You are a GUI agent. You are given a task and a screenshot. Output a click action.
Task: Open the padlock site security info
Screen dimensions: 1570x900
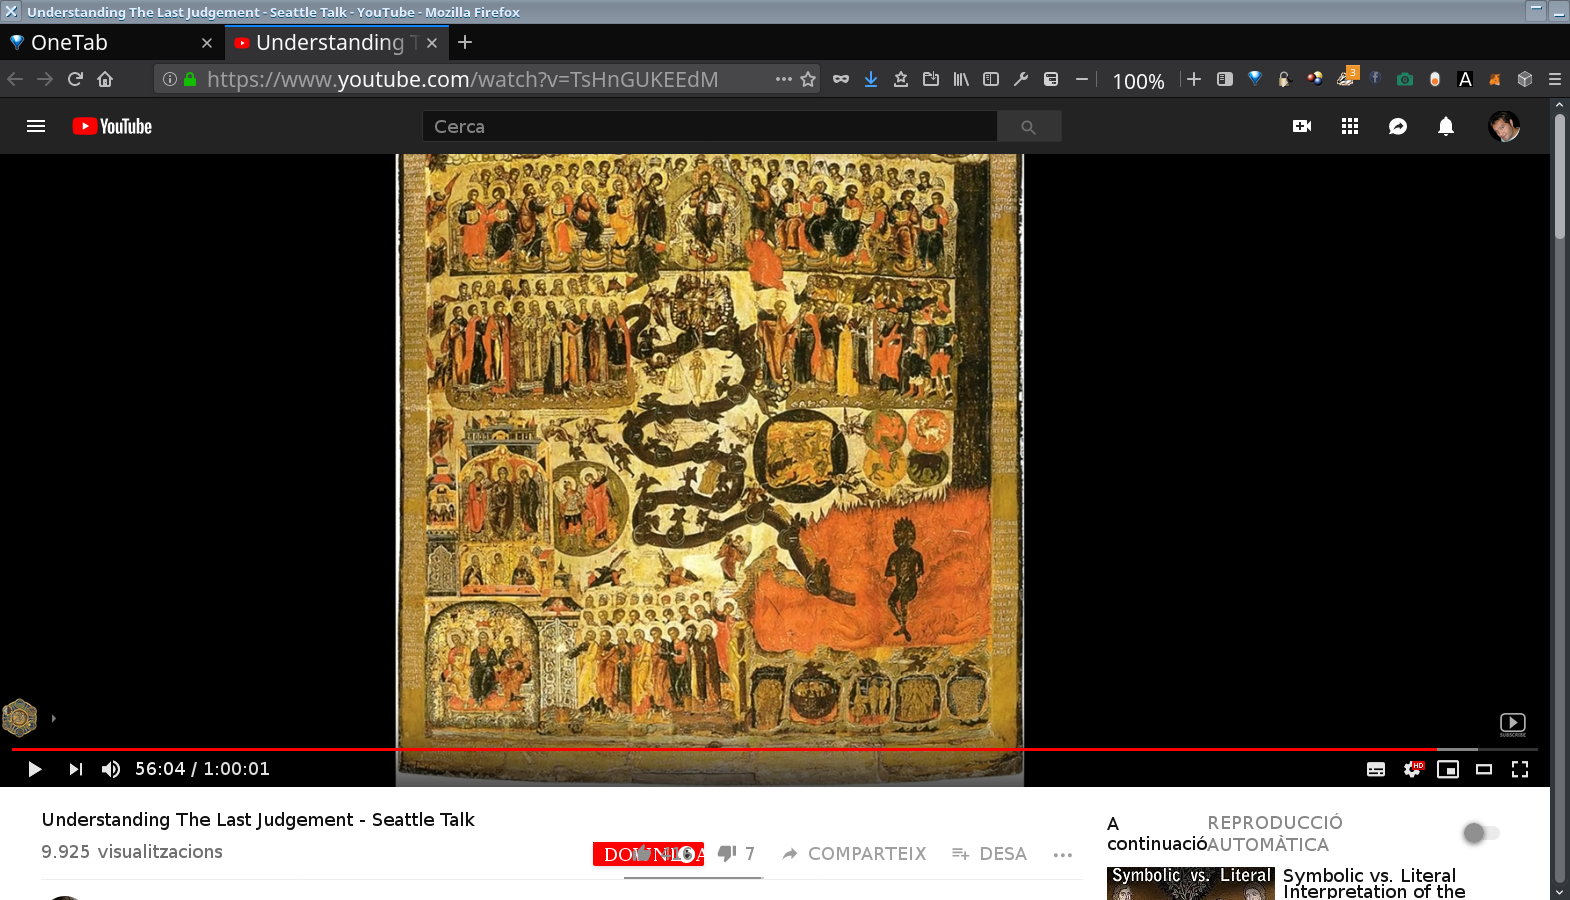[x=190, y=79]
